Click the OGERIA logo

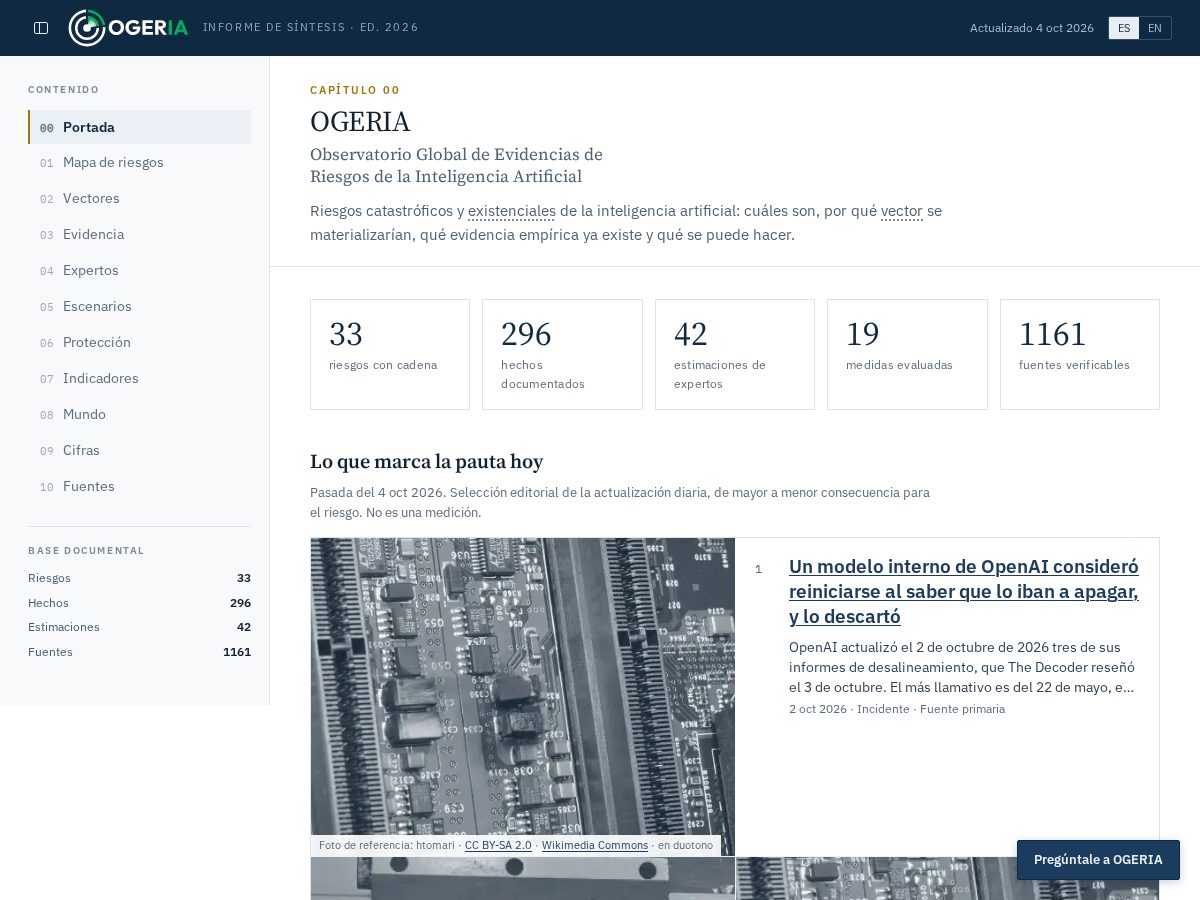tap(128, 28)
